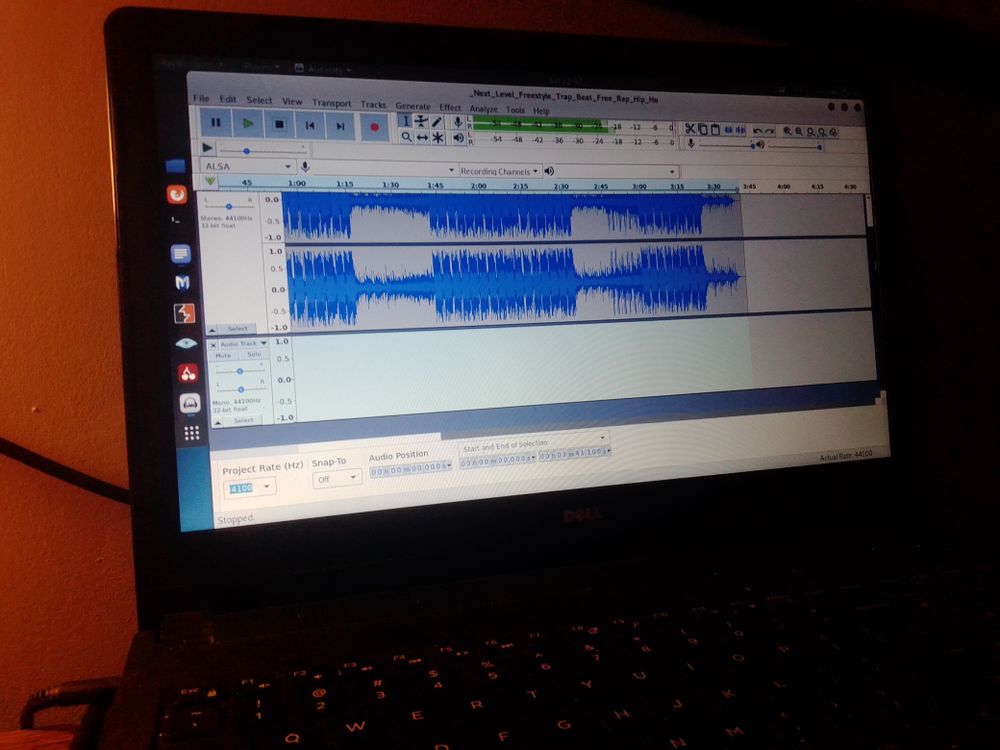Skip to end of the project

click(341, 126)
